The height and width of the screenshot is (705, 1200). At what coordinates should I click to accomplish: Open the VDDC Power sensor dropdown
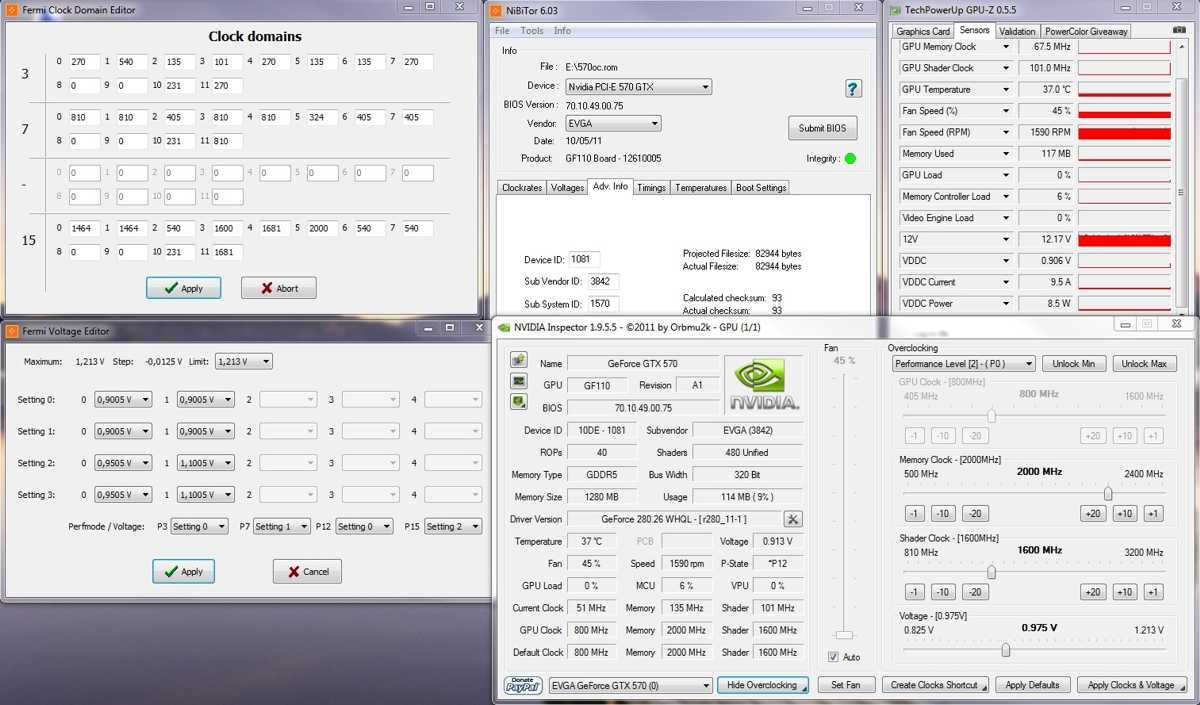[1006, 304]
